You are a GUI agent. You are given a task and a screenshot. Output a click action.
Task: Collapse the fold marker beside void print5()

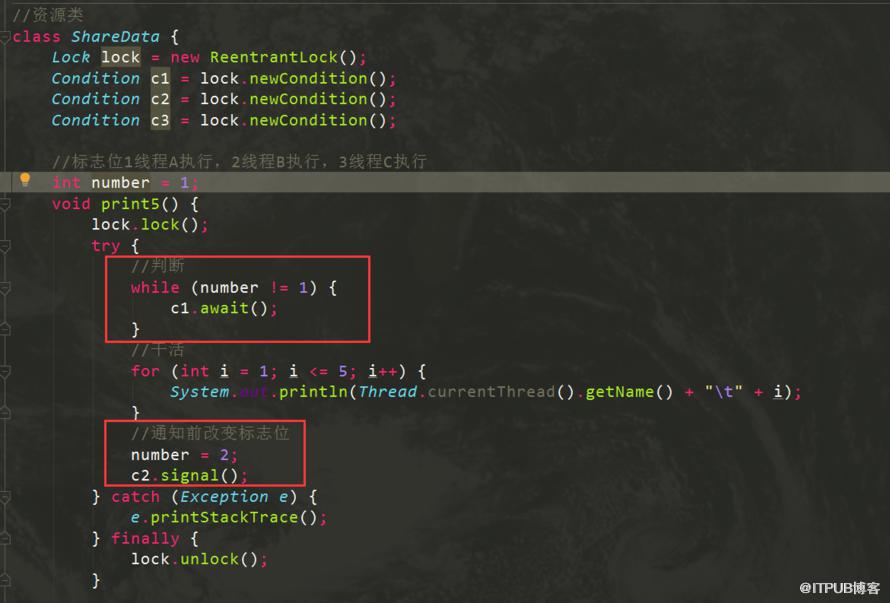pos(5,204)
